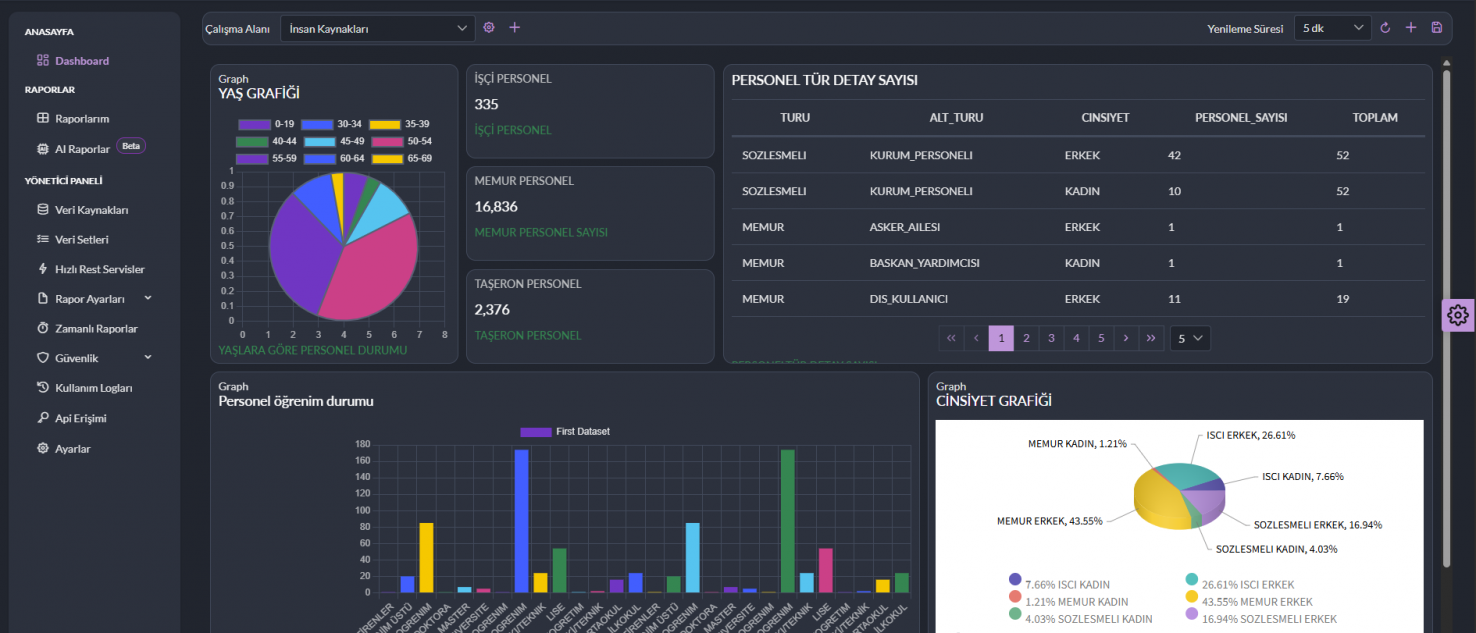Expand the Rapor Ayarları sidebar section
The image size is (1476, 633).
pos(89,298)
